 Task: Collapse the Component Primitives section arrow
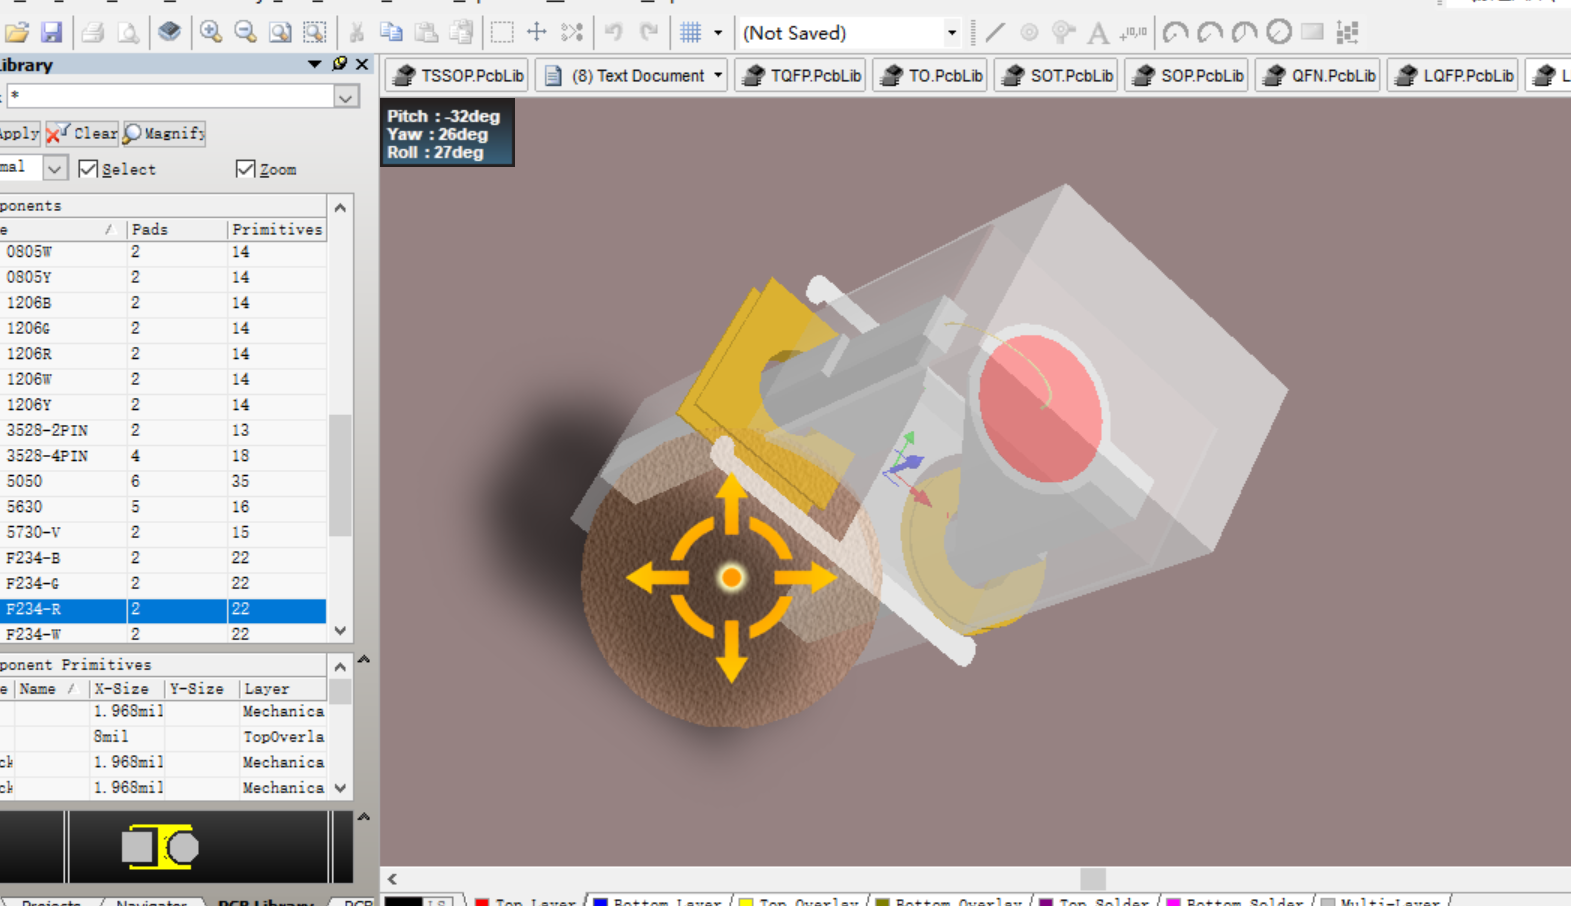pyautogui.click(x=364, y=659)
